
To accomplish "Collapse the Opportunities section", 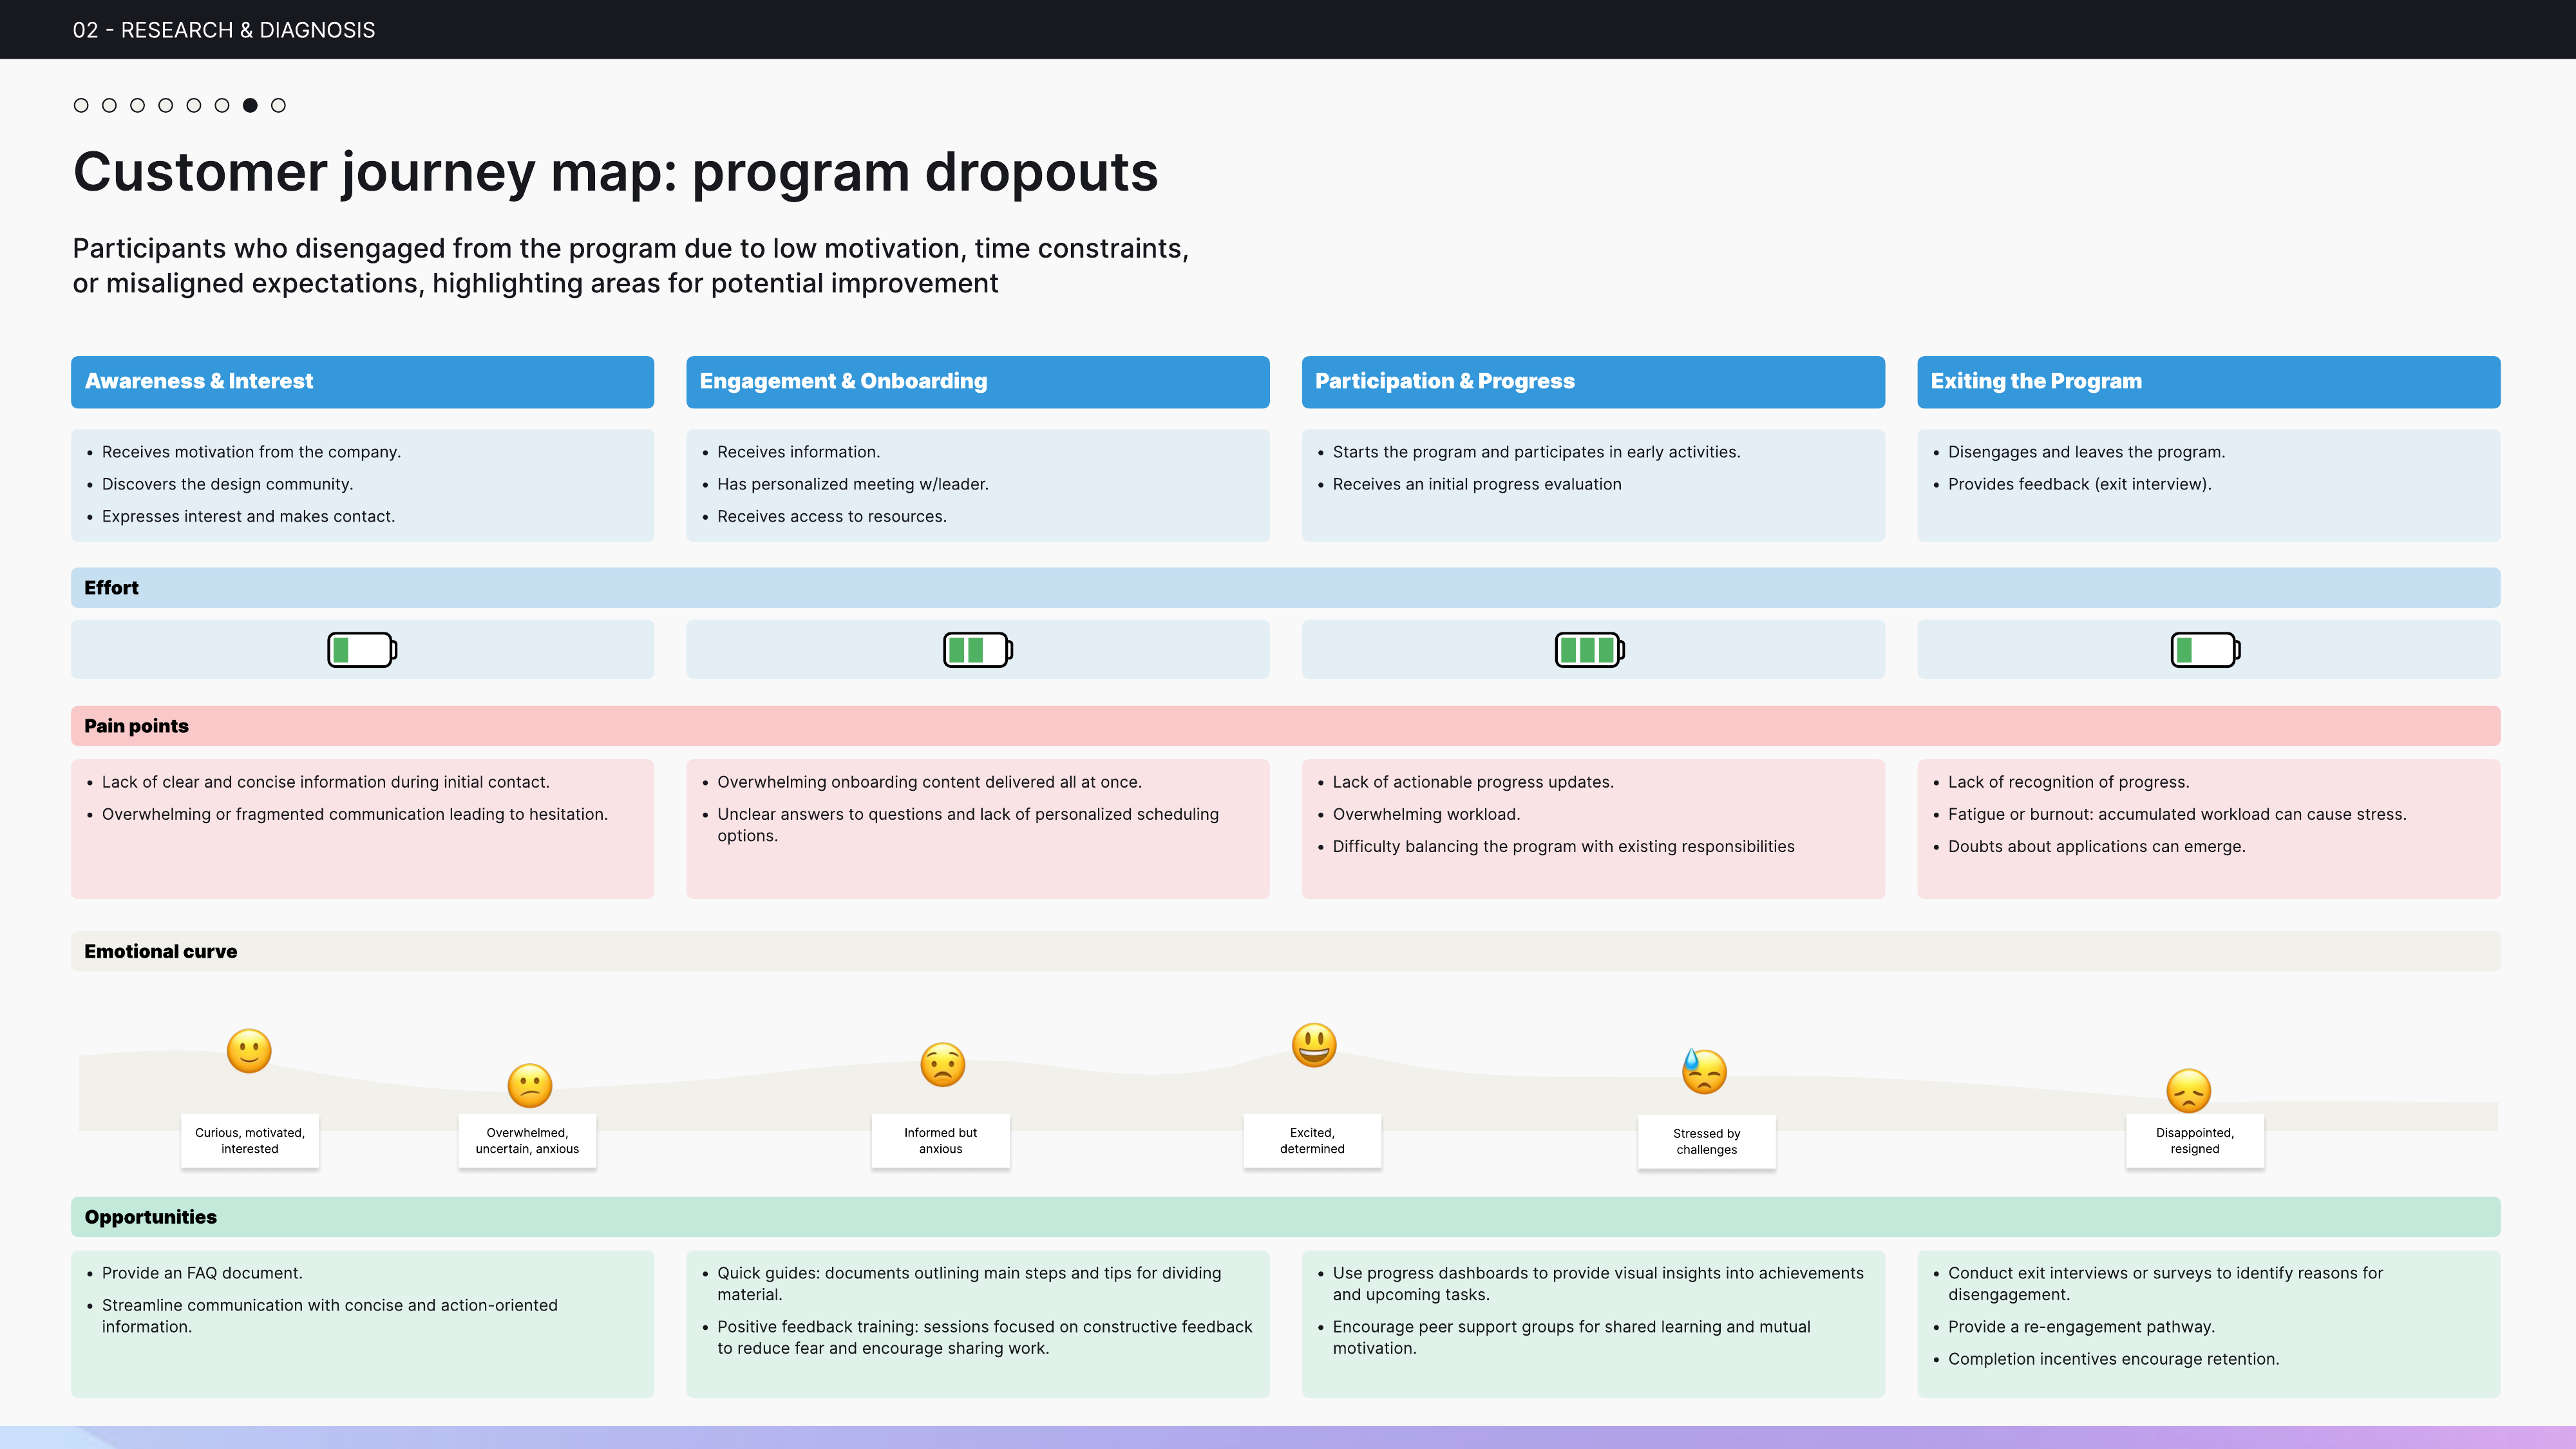I will click(x=150, y=1217).
